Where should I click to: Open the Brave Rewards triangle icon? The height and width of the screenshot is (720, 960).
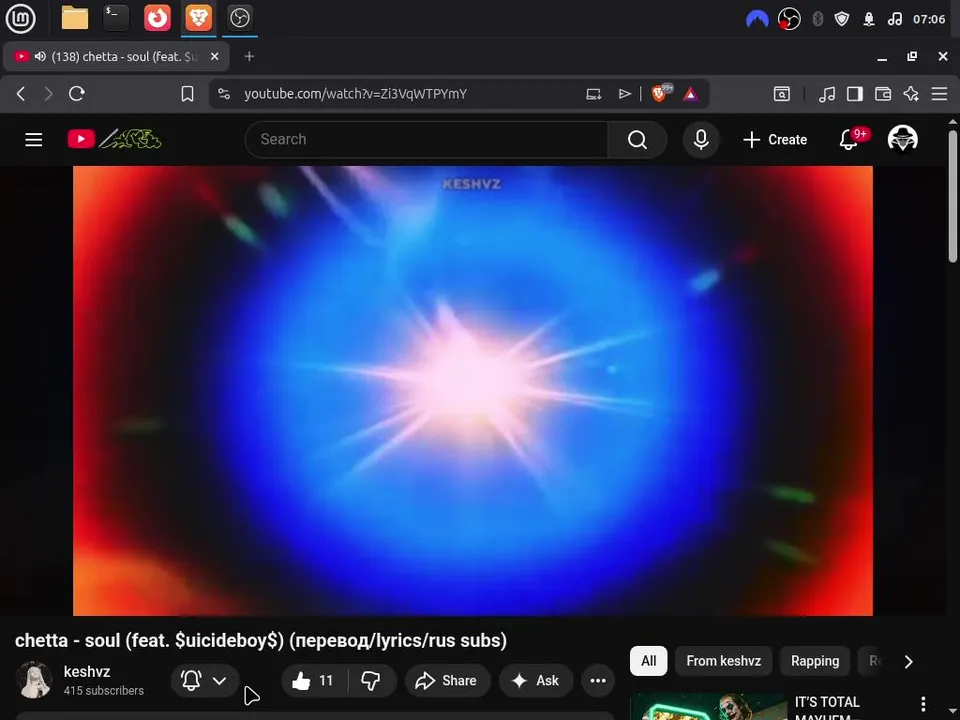click(x=691, y=94)
